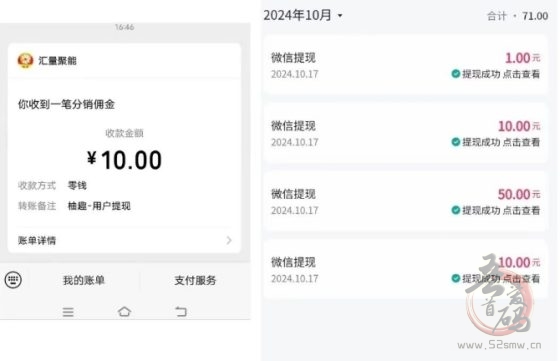Tap Android back navigation icon
560x361 pixels.
point(181,312)
